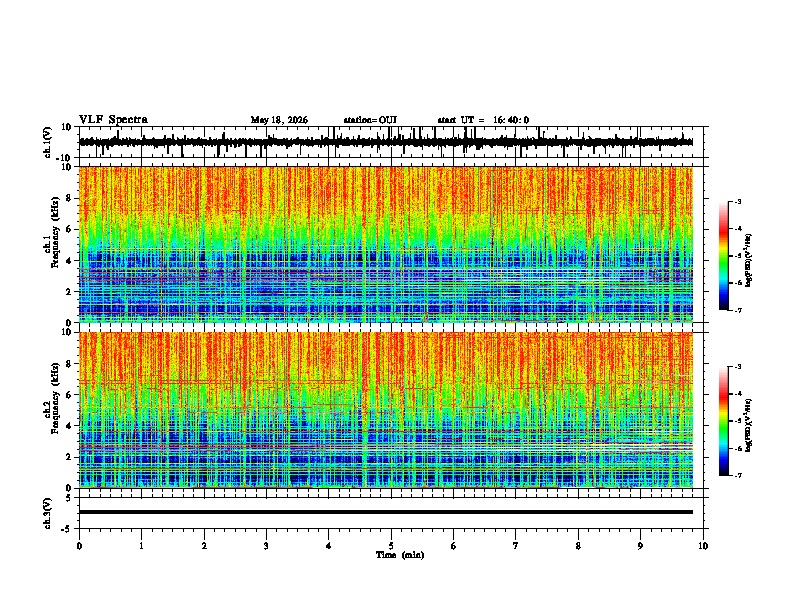This screenshot has width=792, height=612.
Task: Click the 9 minute time axis tick
Action: click(x=640, y=546)
